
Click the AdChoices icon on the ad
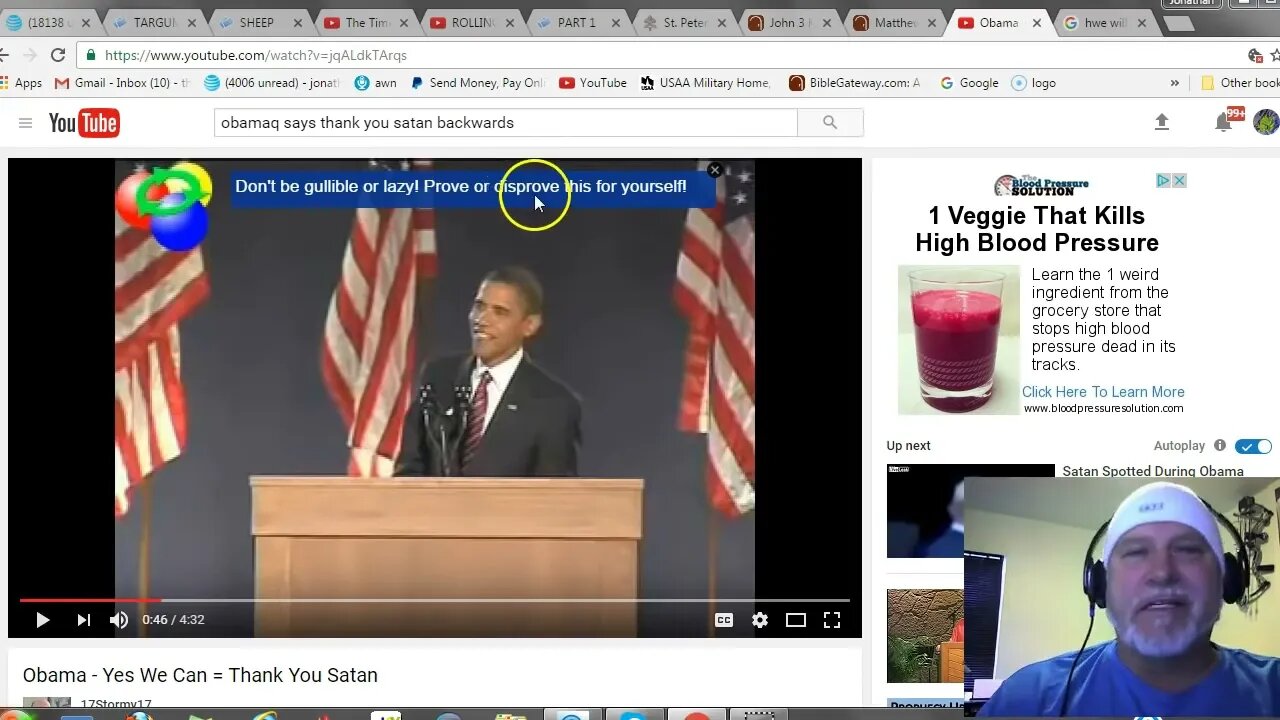(1163, 181)
